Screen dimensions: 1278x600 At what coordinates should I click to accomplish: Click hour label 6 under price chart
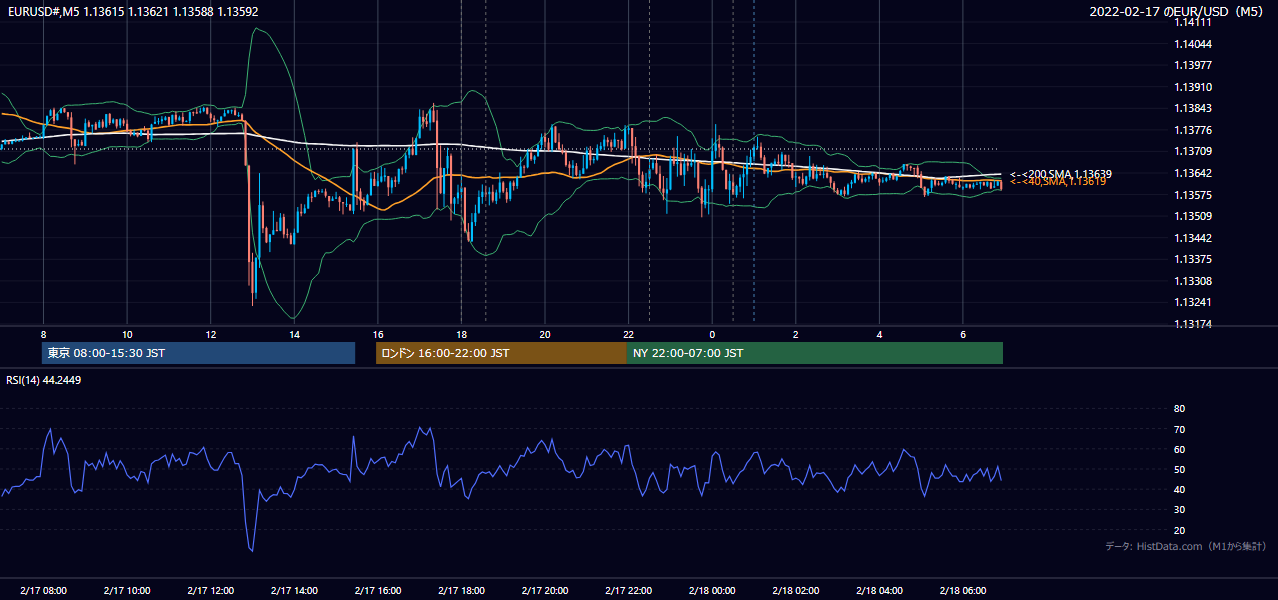coord(962,334)
